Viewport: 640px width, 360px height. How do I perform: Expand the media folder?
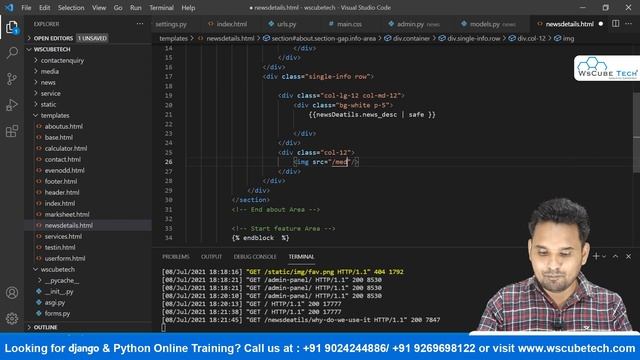pyautogui.click(x=88, y=71)
